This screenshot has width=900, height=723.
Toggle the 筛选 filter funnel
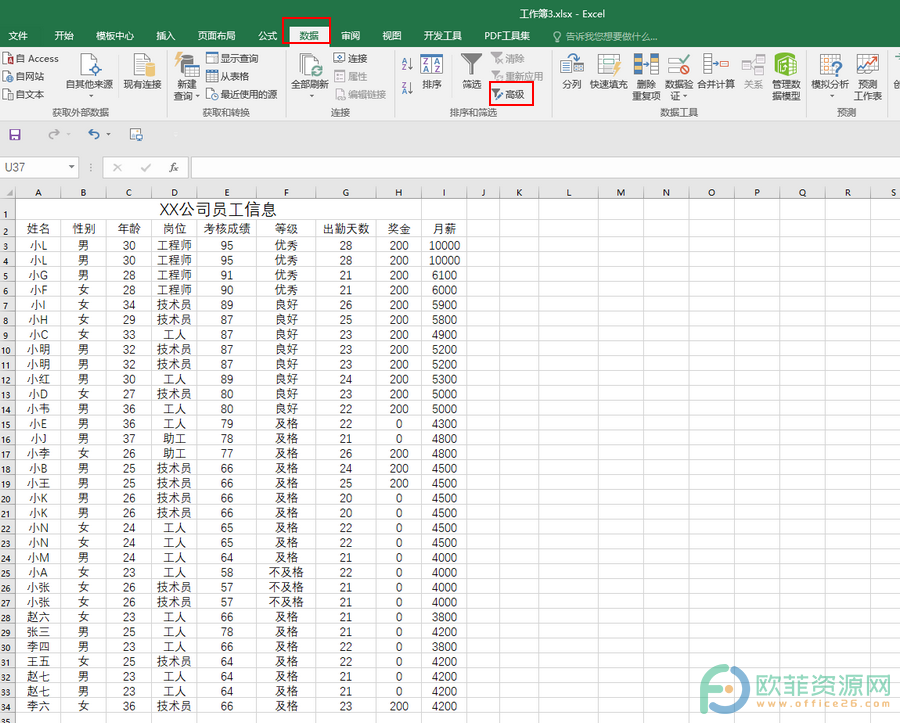click(x=471, y=72)
